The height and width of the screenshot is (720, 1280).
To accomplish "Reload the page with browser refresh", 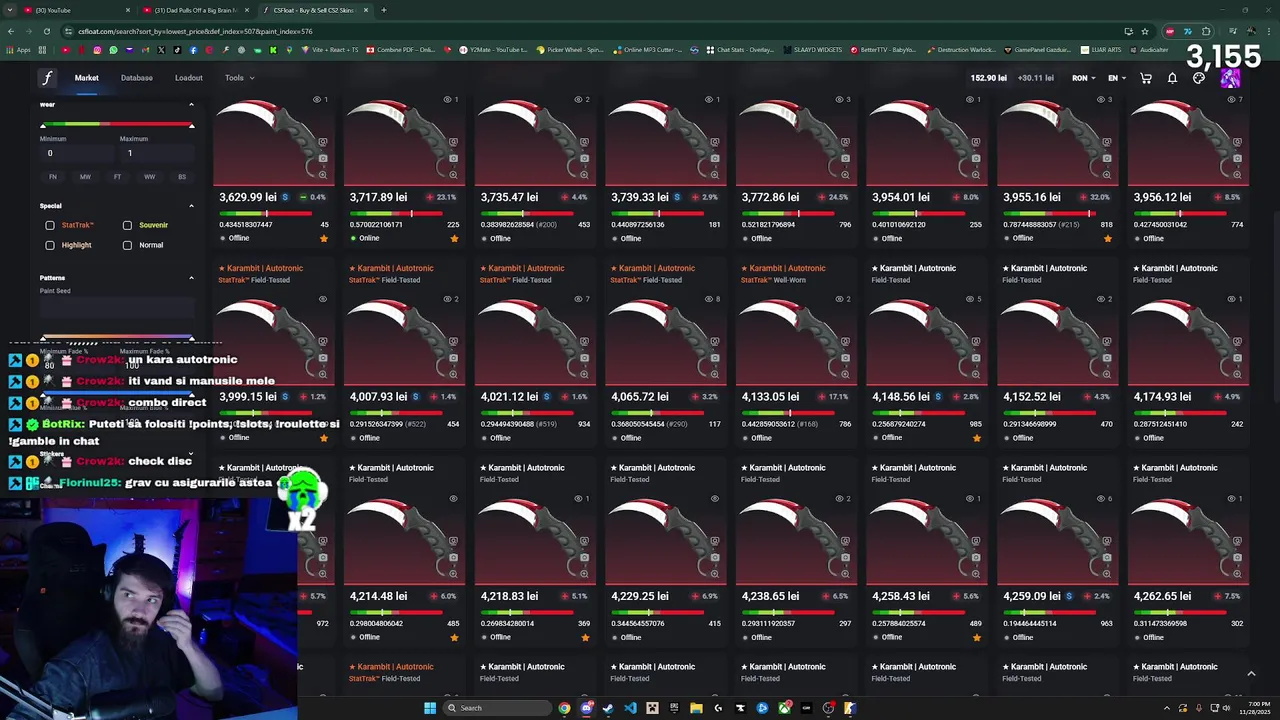I will (46, 31).
